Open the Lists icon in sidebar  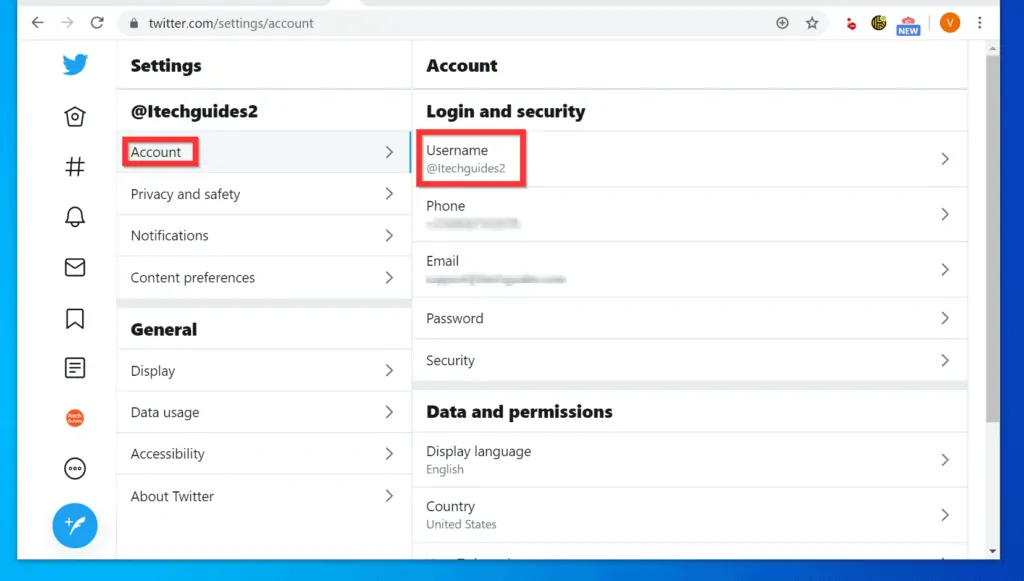(75, 367)
